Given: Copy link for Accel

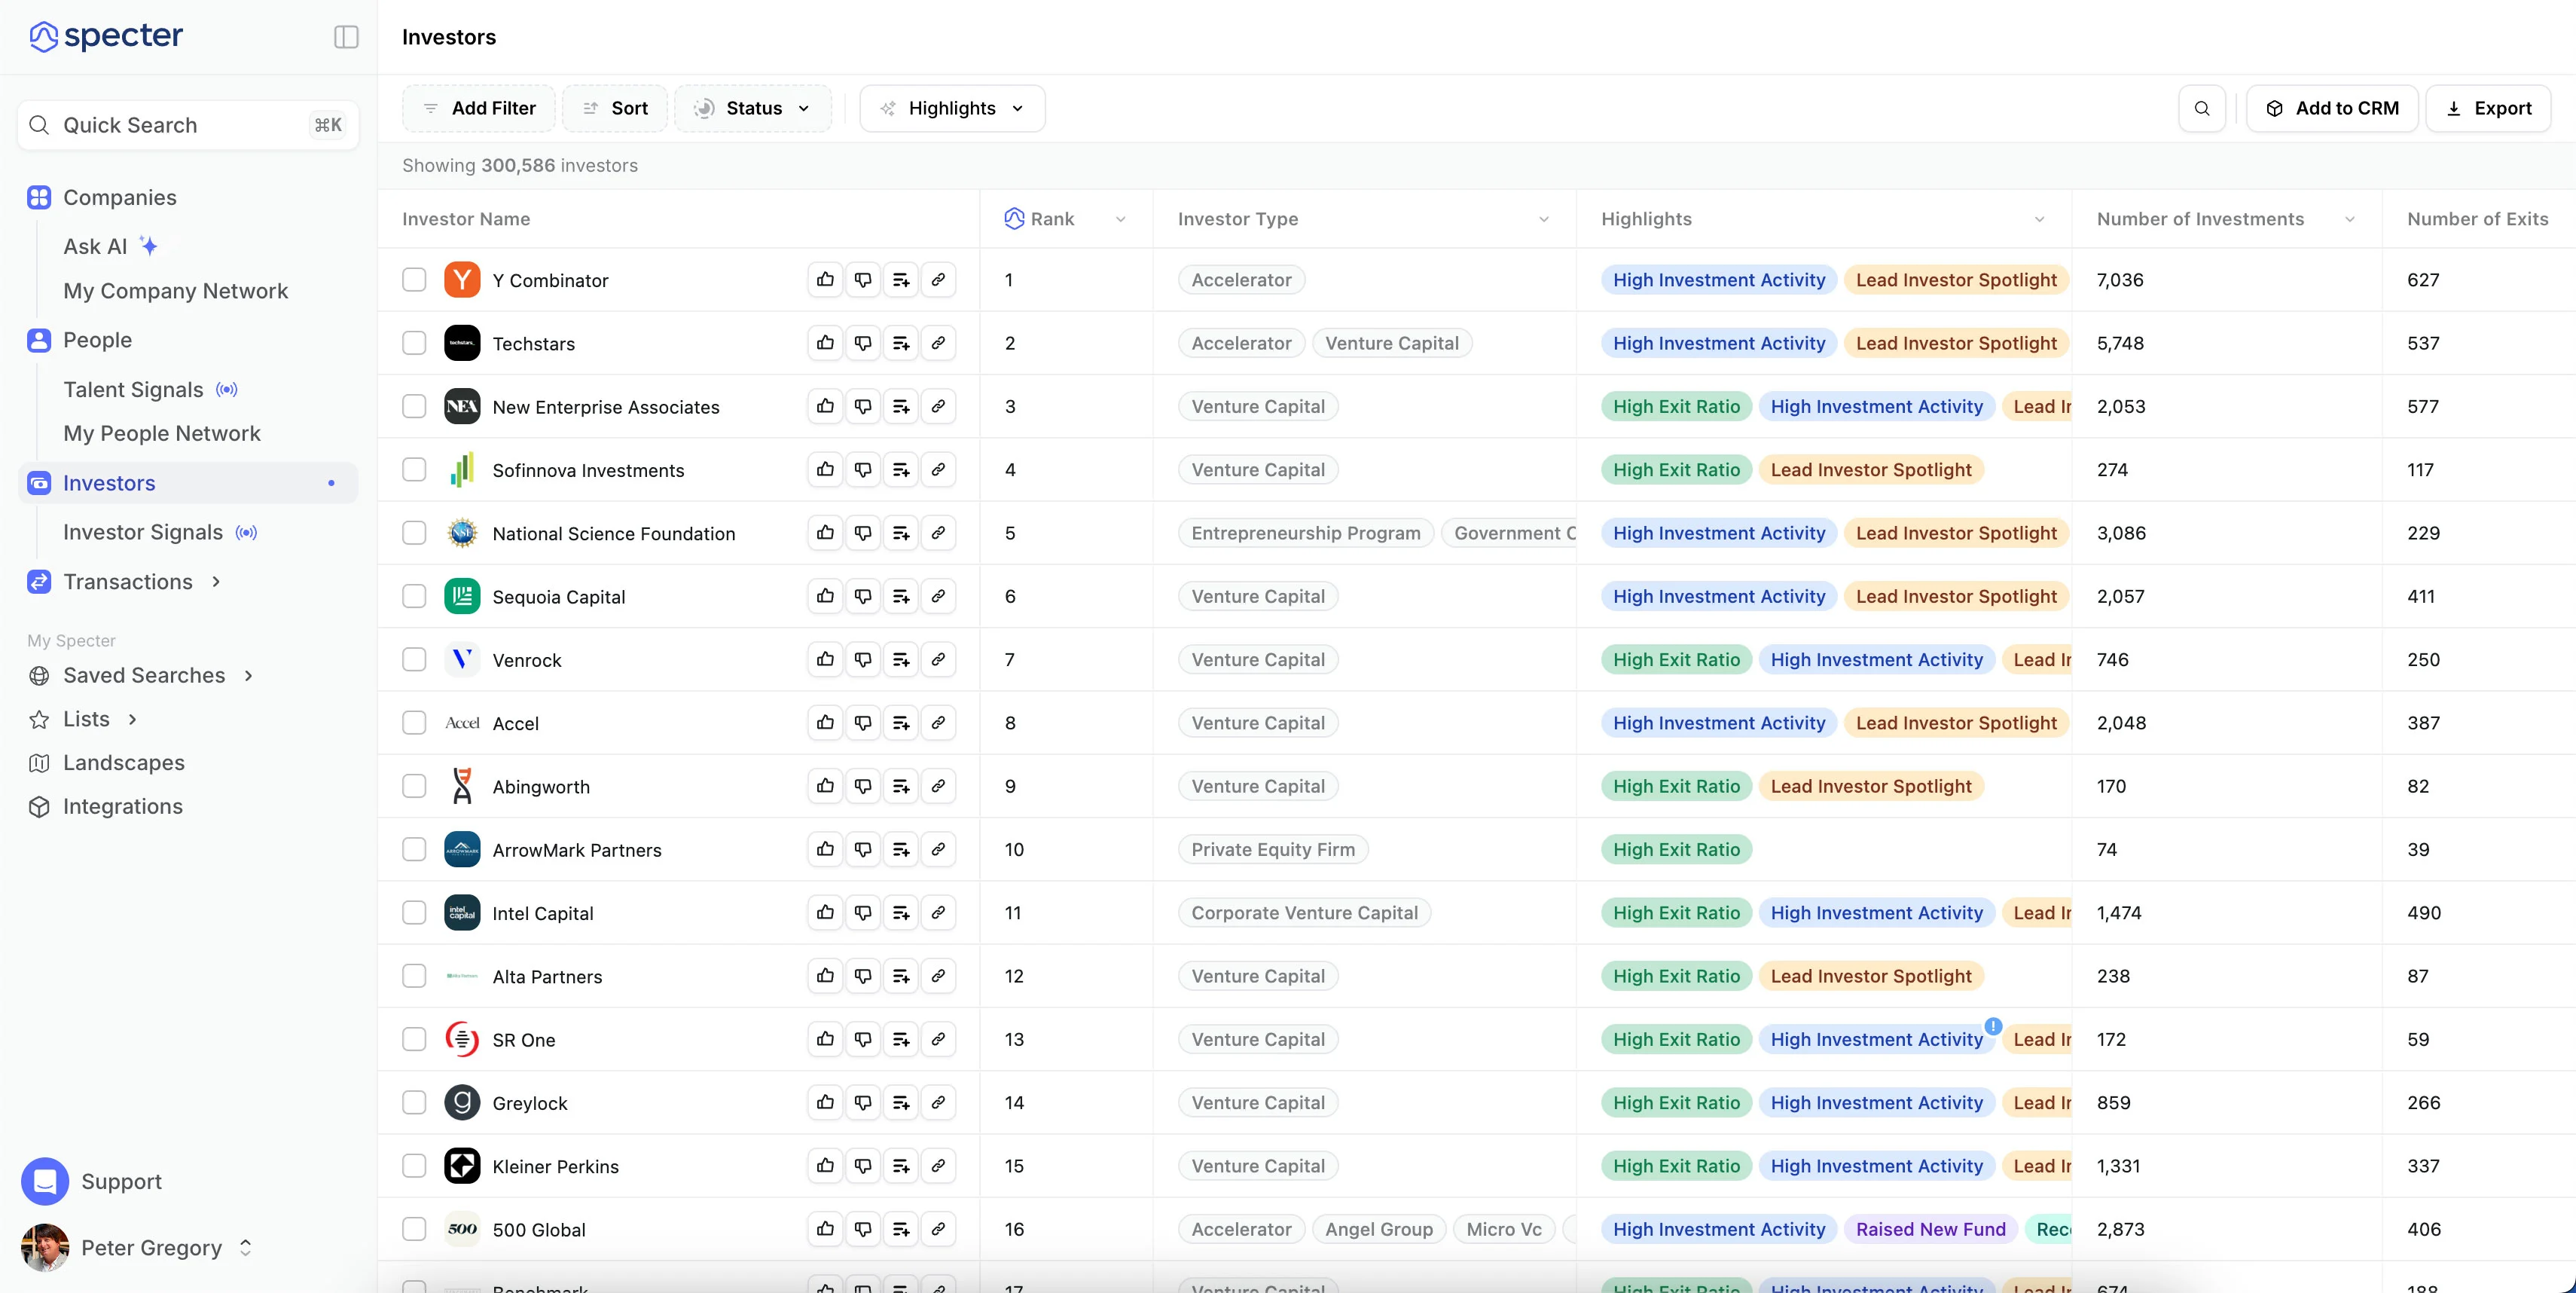Looking at the screenshot, I should (938, 722).
